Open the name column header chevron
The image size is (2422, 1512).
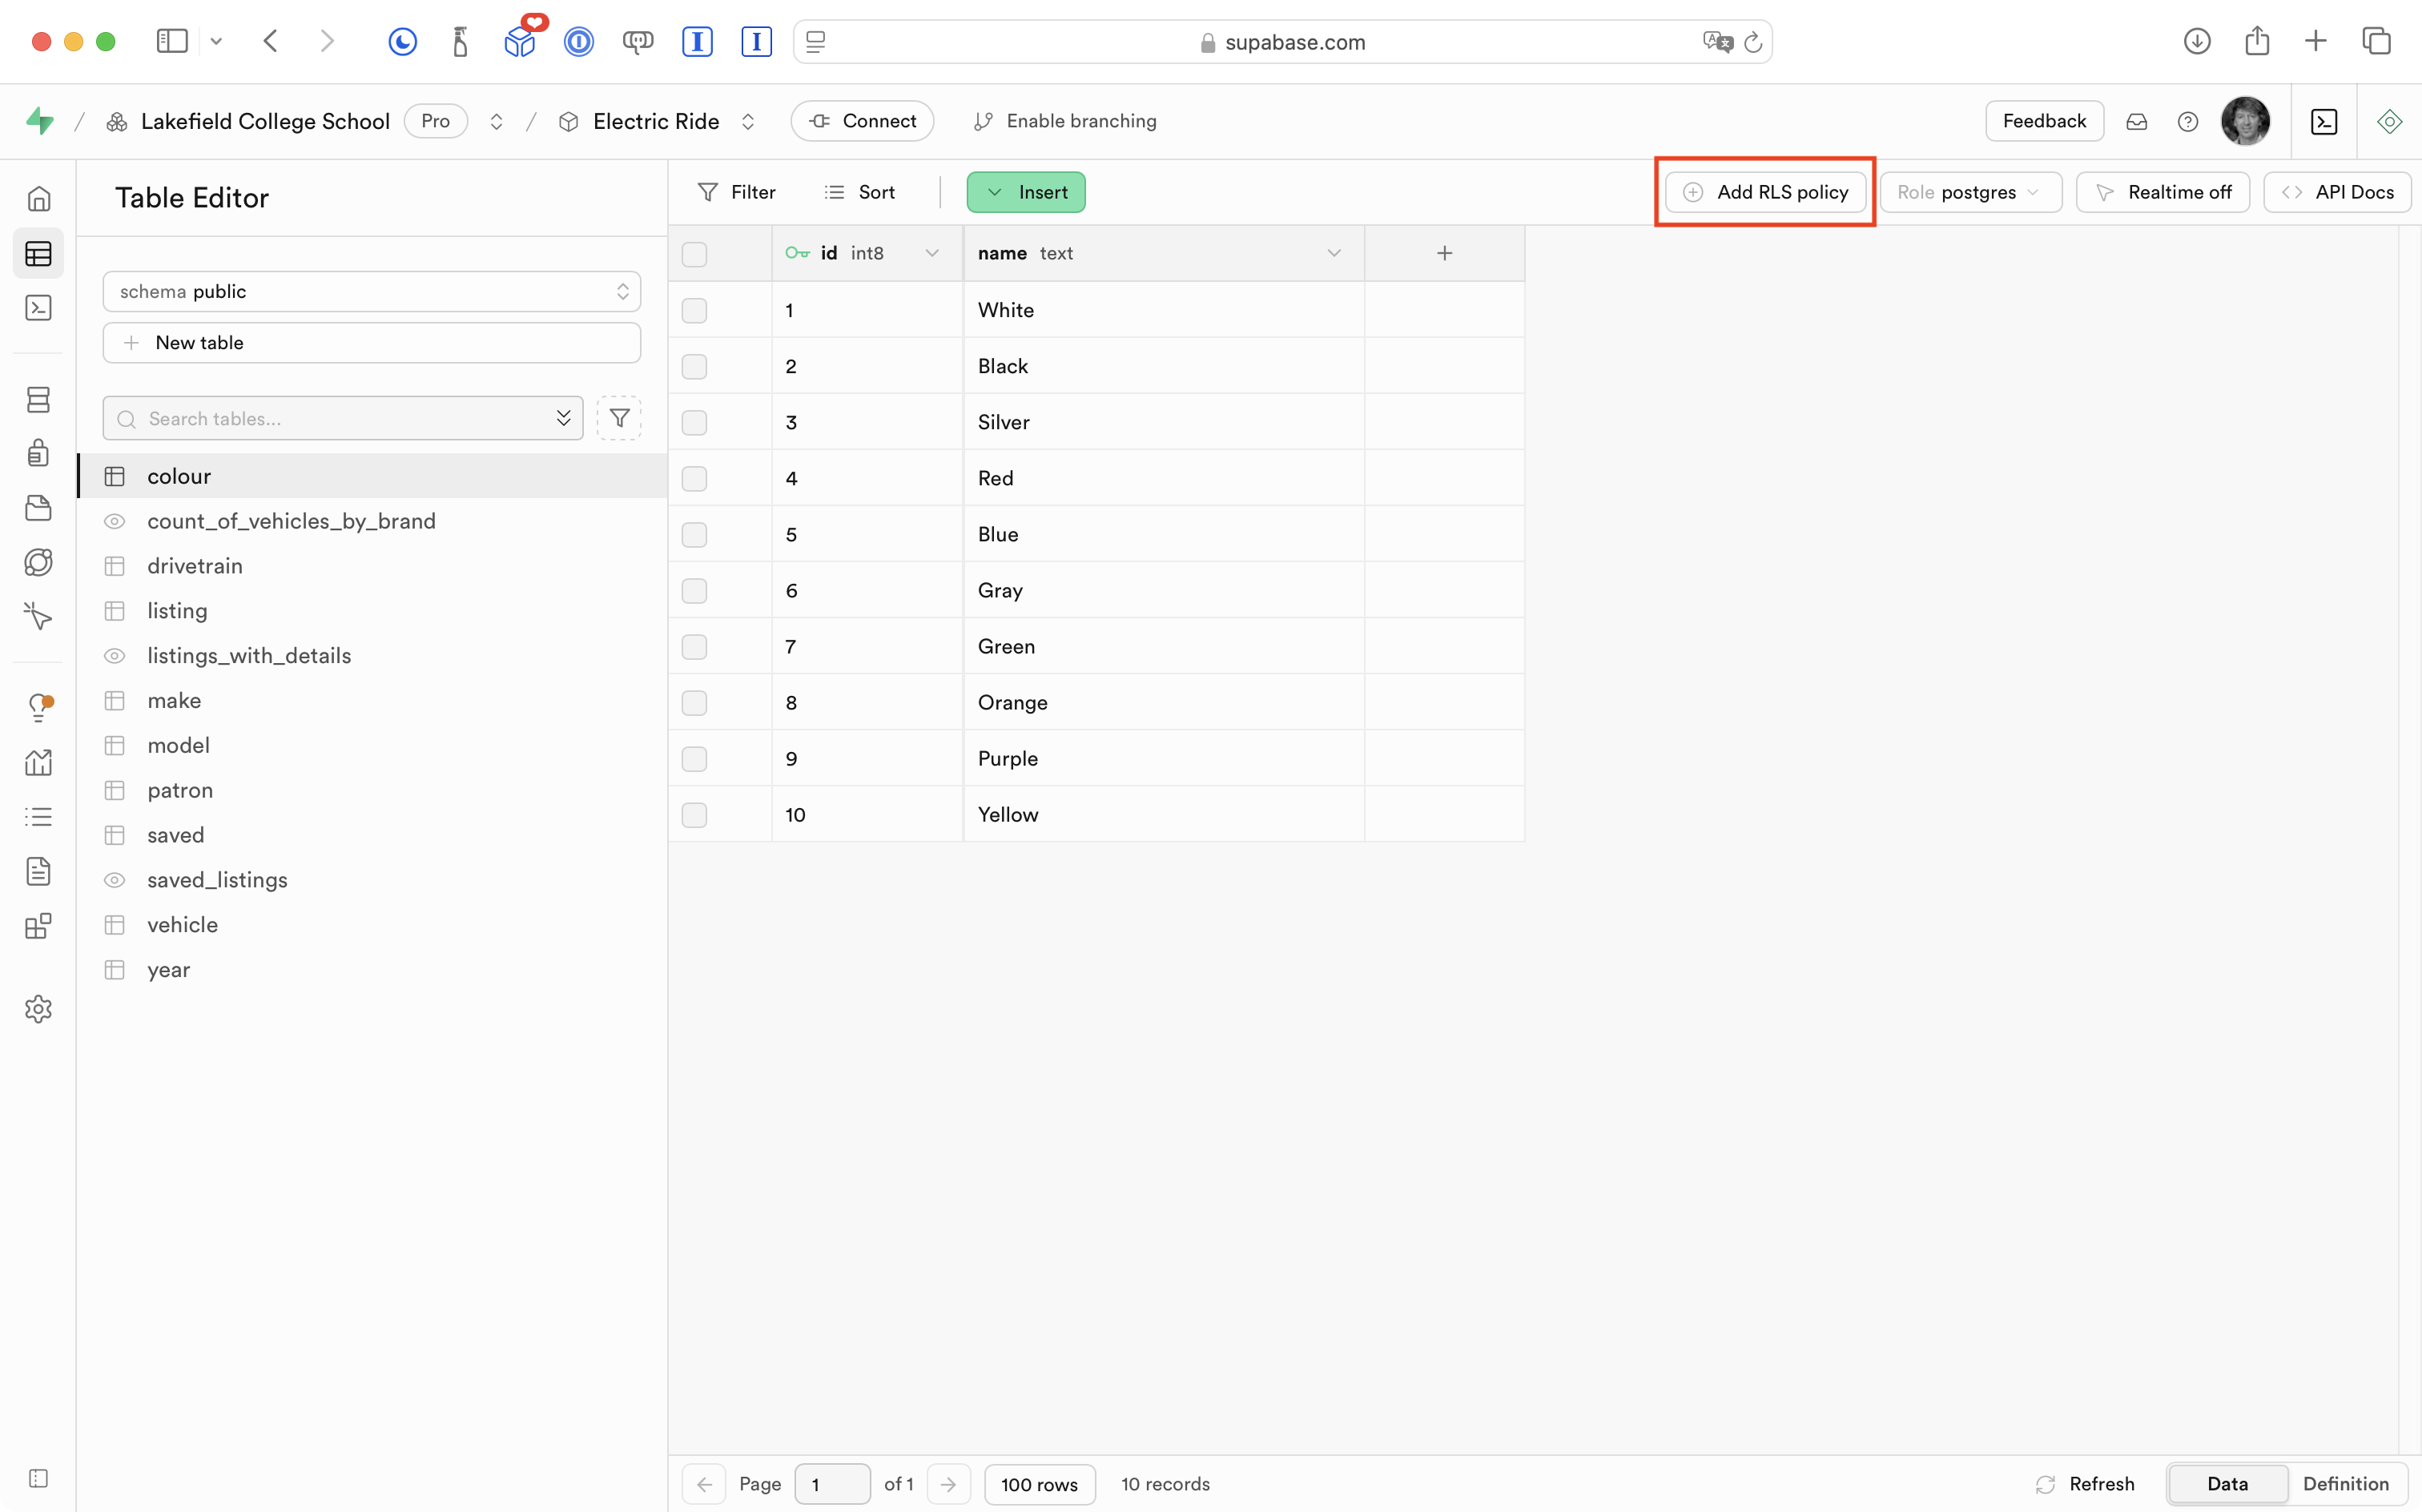click(1333, 253)
